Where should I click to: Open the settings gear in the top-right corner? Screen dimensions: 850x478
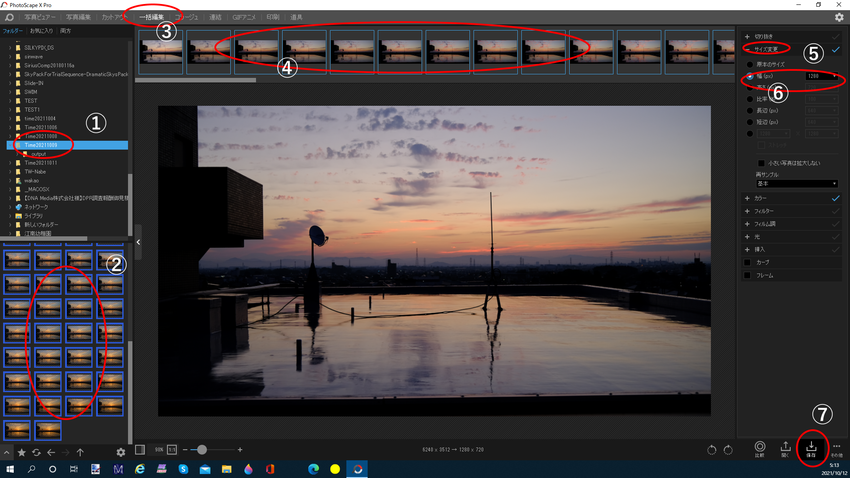(x=839, y=17)
